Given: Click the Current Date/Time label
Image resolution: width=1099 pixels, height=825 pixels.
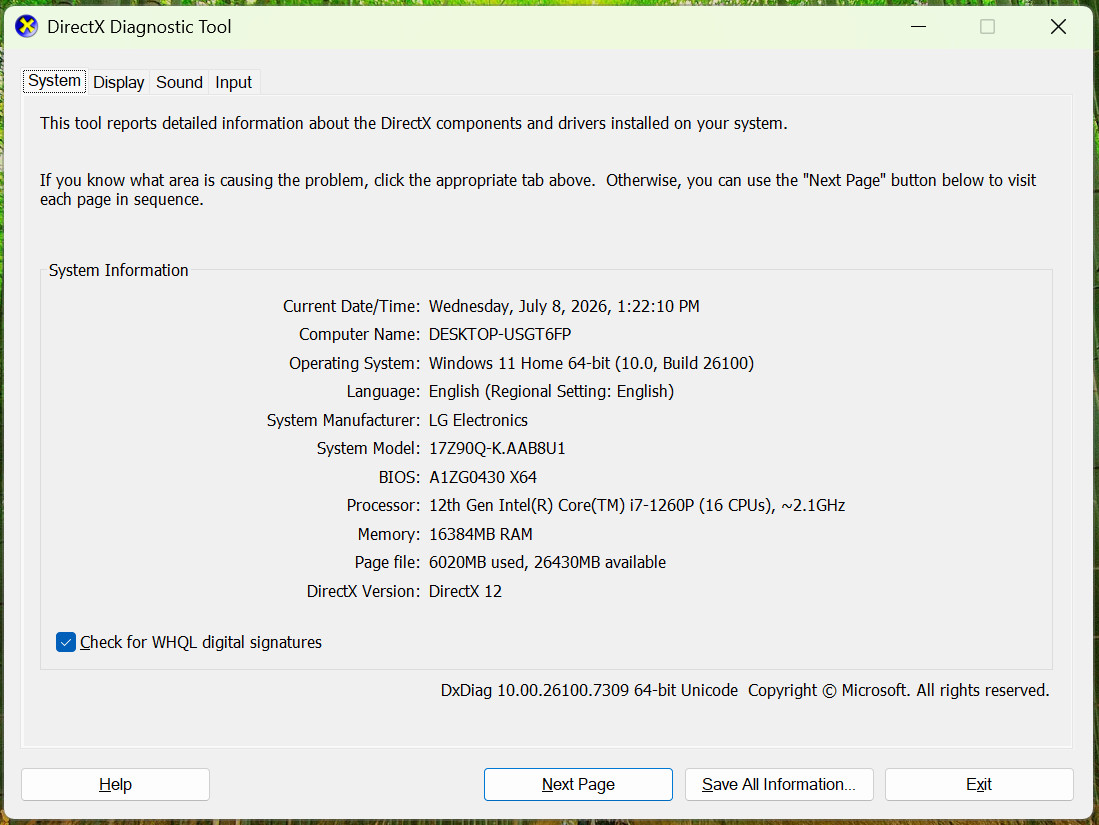Looking at the screenshot, I should [x=351, y=306].
